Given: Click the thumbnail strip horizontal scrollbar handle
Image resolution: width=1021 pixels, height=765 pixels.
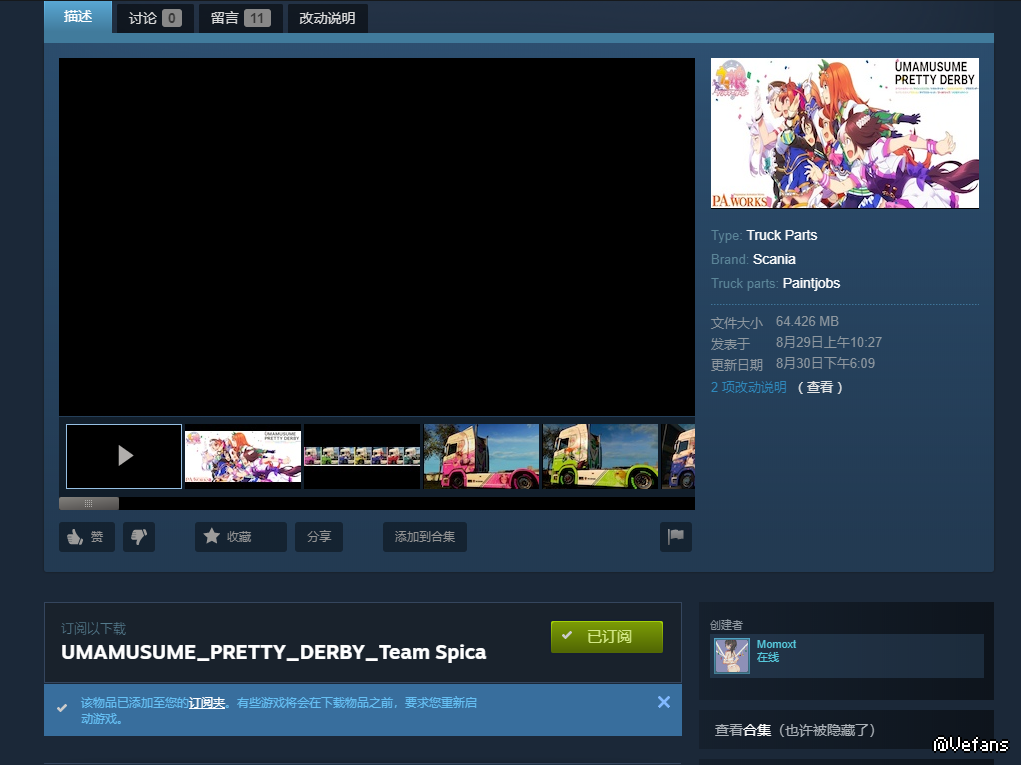Looking at the screenshot, I should point(89,503).
